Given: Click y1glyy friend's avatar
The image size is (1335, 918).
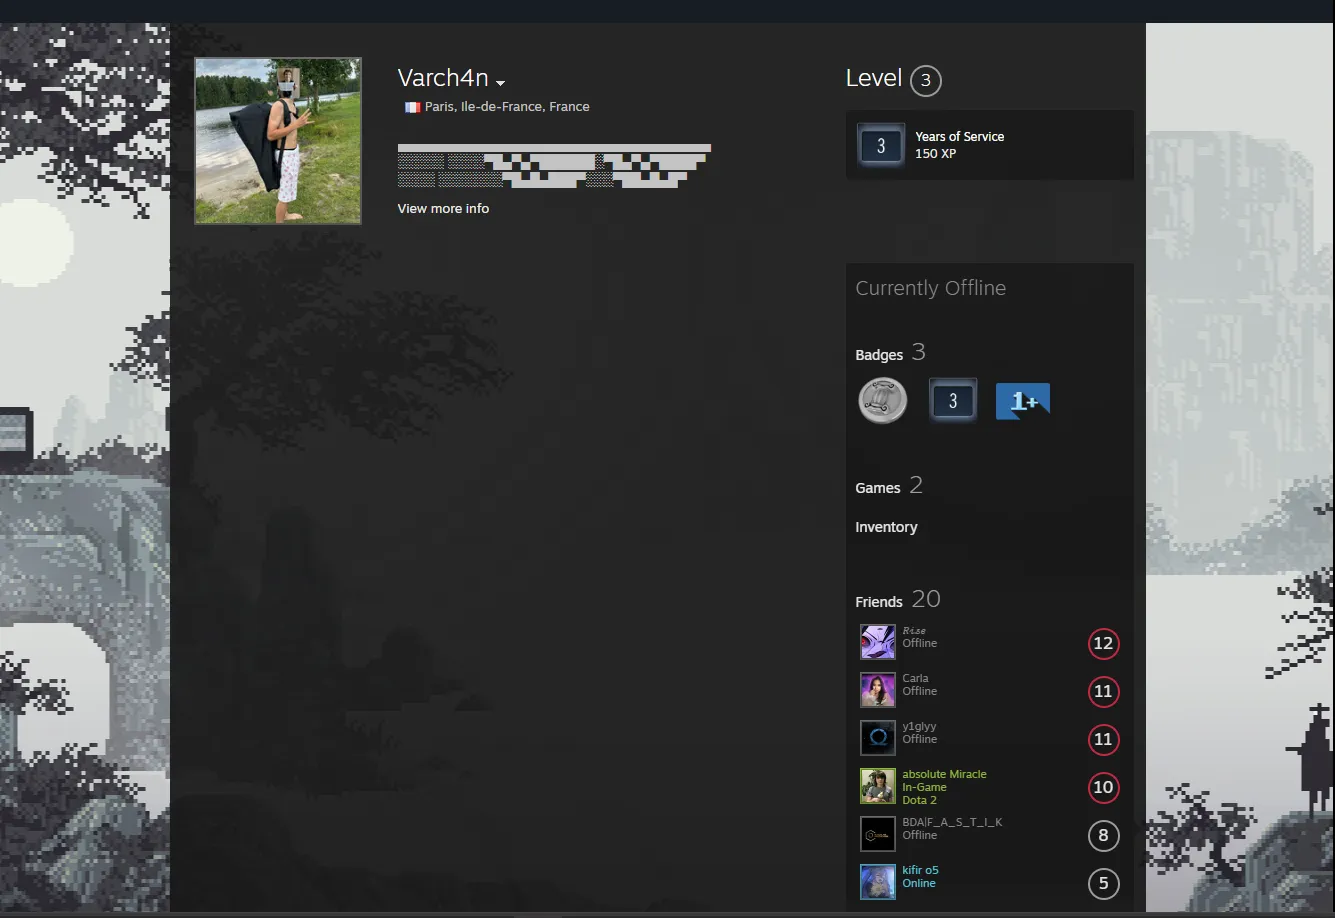Looking at the screenshot, I should [878, 738].
